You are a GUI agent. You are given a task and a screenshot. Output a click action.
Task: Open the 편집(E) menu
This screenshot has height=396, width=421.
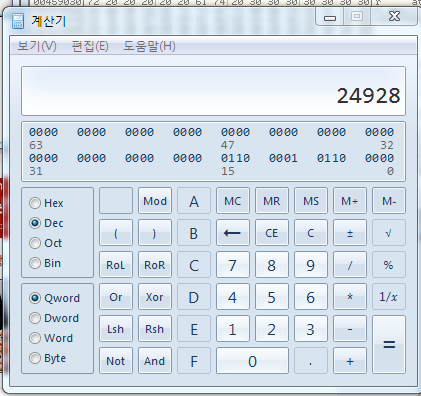[x=90, y=46]
